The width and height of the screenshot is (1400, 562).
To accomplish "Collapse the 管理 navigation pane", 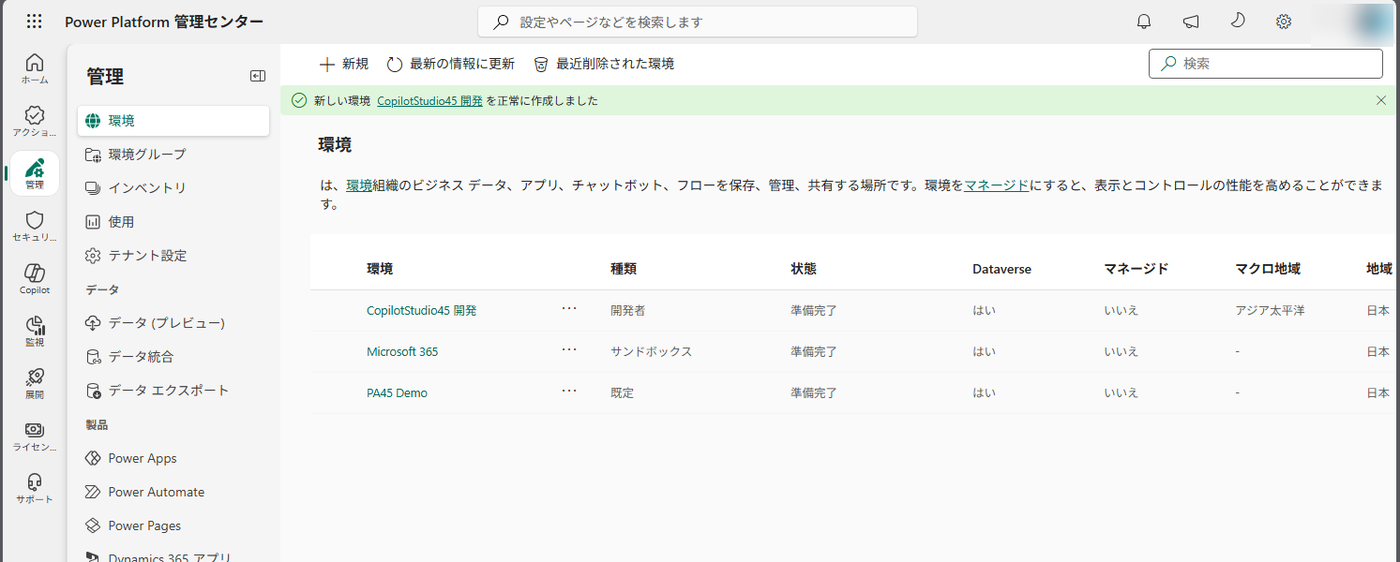I will pyautogui.click(x=258, y=76).
